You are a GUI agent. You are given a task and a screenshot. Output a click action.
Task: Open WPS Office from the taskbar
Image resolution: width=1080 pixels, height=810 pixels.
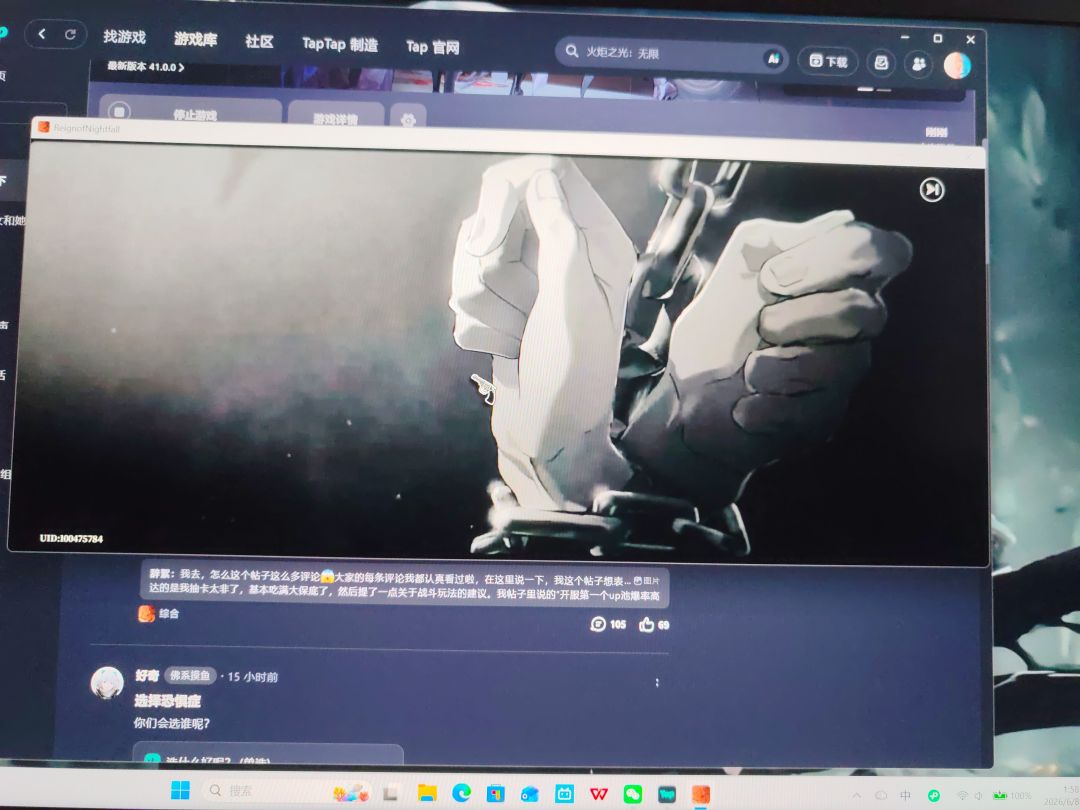tap(599, 794)
